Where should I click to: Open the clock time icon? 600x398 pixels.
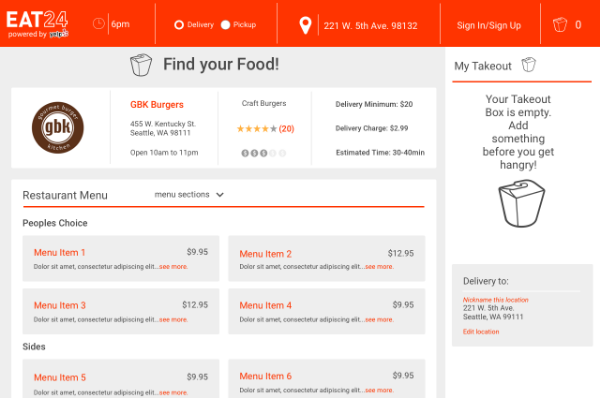pyautogui.click(x=99, y=24)
